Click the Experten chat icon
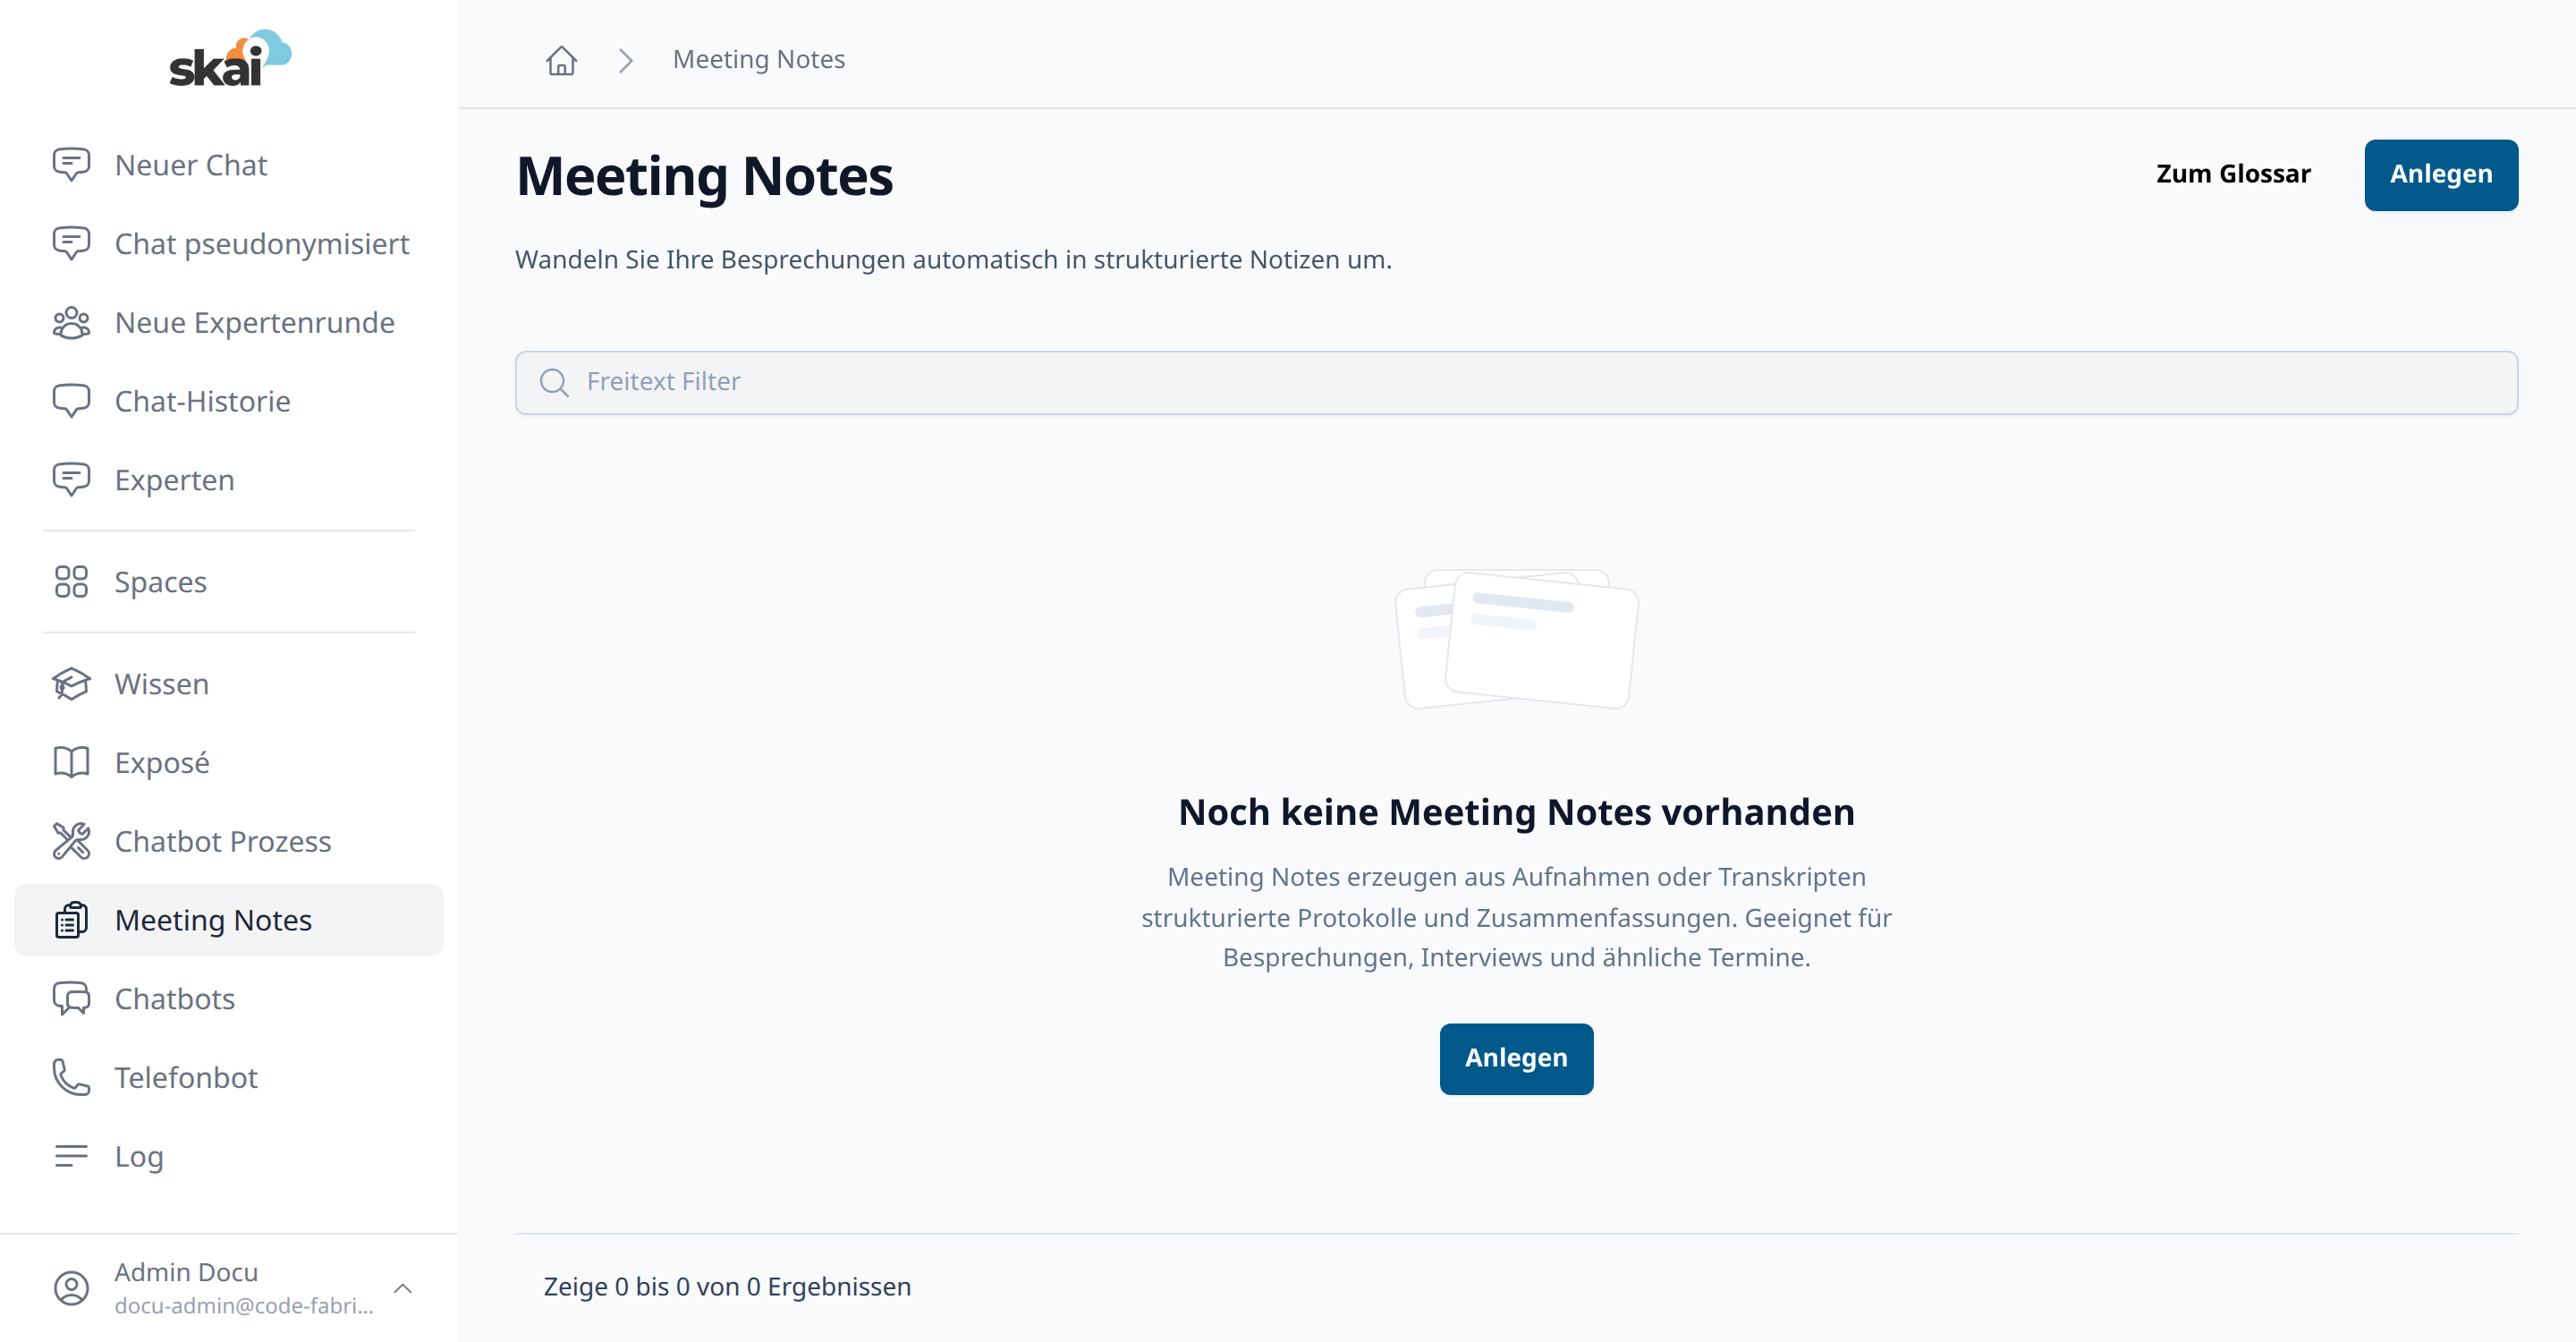Screen dimensions: 2576x1342 point(71,480)
